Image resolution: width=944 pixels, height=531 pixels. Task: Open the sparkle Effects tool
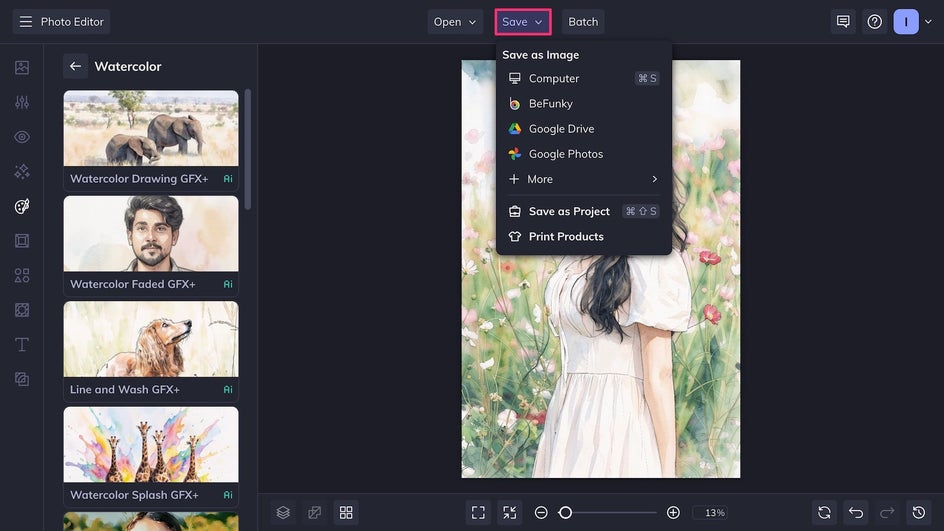(22, 172)
